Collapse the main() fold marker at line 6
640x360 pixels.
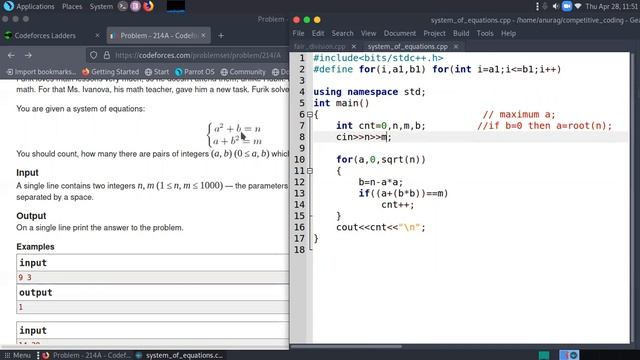pos(310,115)
